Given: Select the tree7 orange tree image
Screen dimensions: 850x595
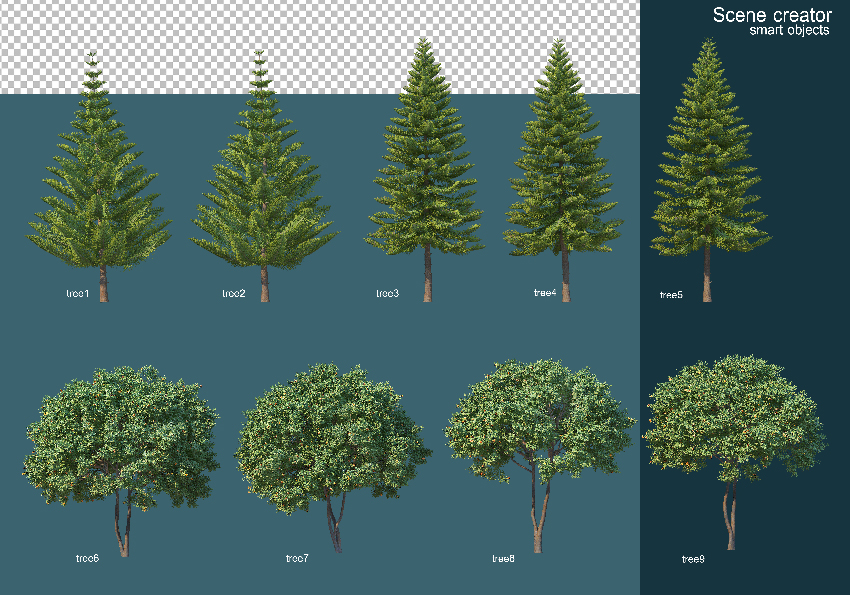Looking at the screenshot, I should click(x=333, y=457).
